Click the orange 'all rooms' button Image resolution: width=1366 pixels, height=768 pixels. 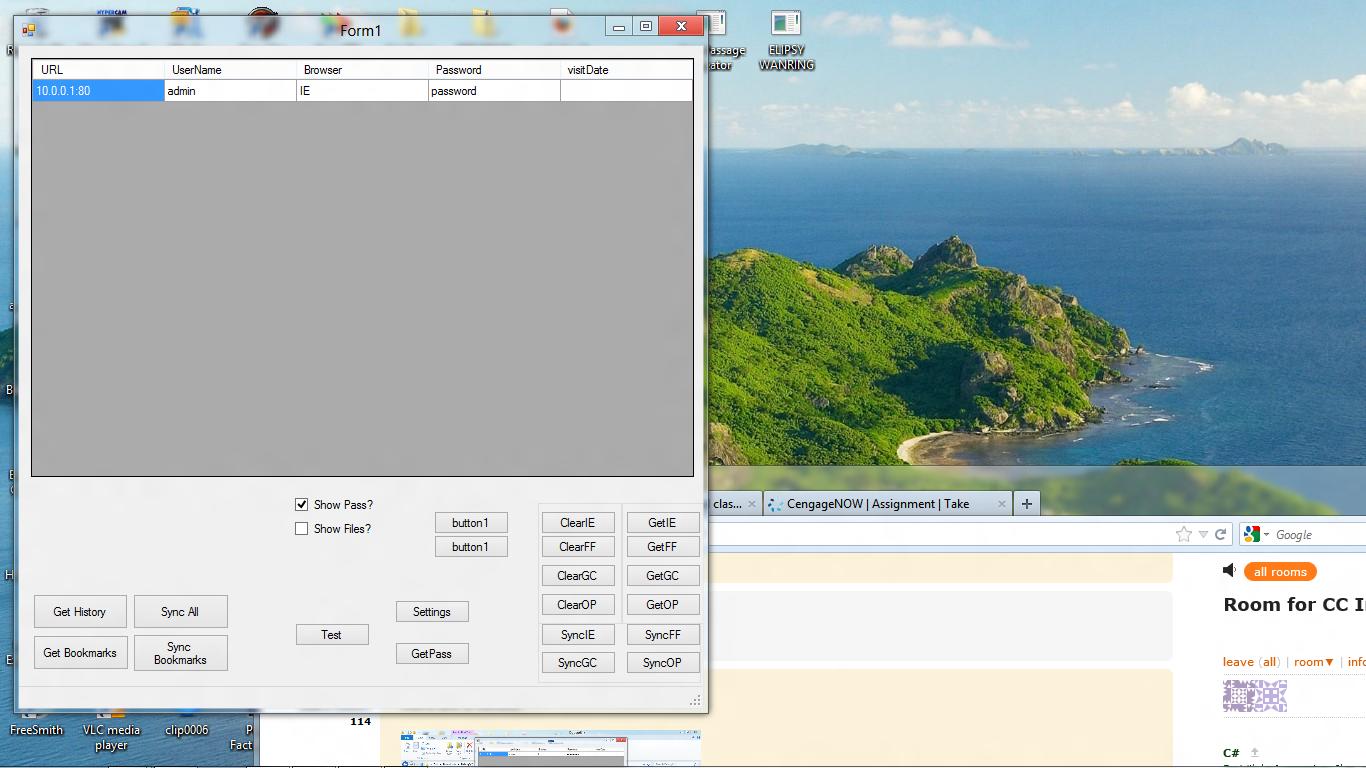point(1280,572)
